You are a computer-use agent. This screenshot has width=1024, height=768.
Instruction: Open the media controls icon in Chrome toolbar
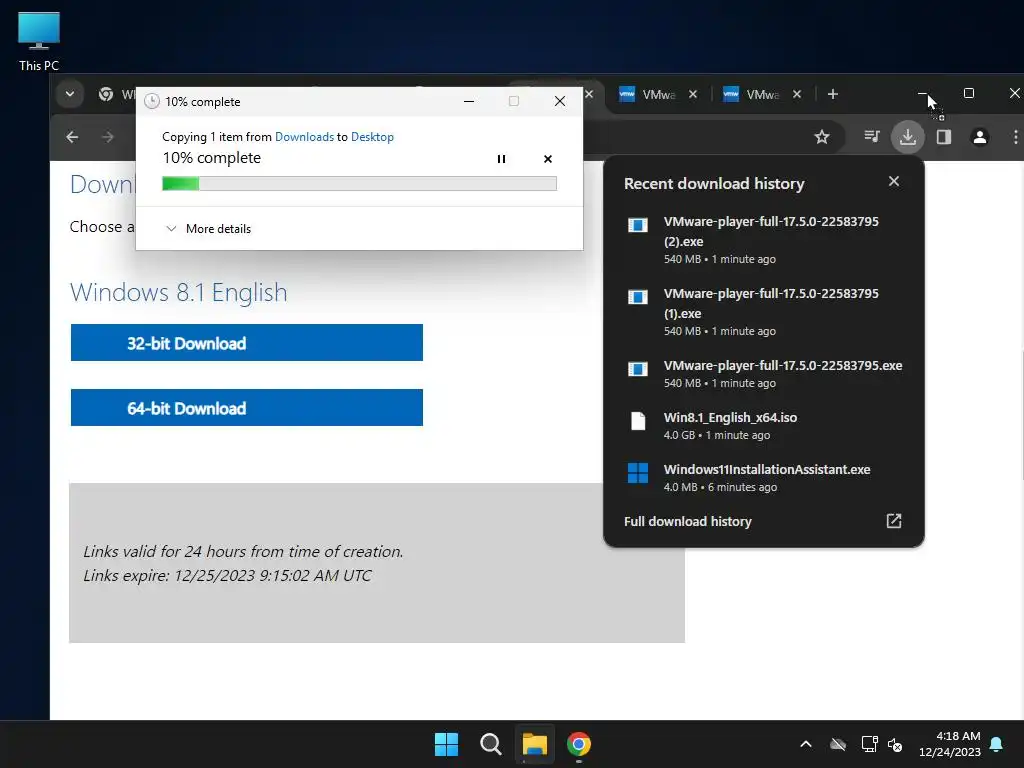(x=872, y=136)
